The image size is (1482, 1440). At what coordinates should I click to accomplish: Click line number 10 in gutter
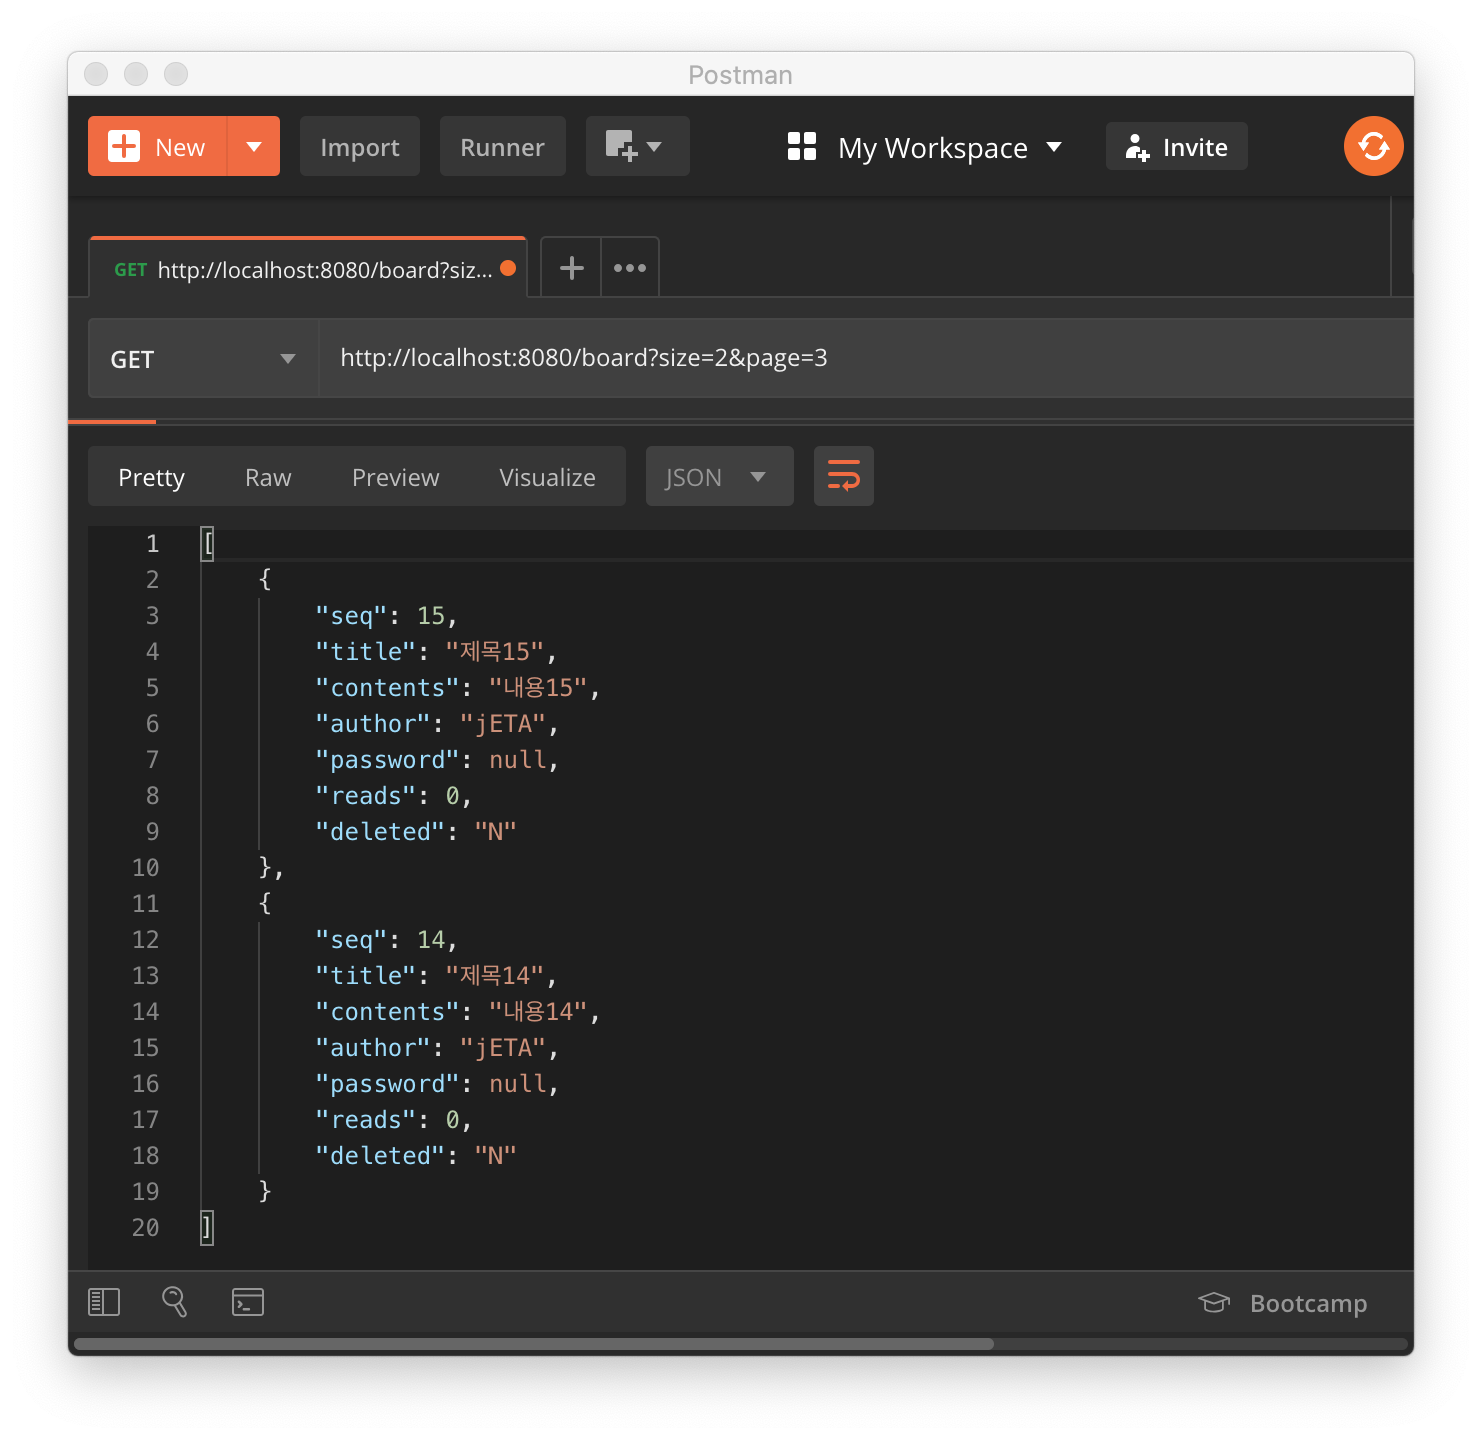pyautogui.click(x=145, y=867)
